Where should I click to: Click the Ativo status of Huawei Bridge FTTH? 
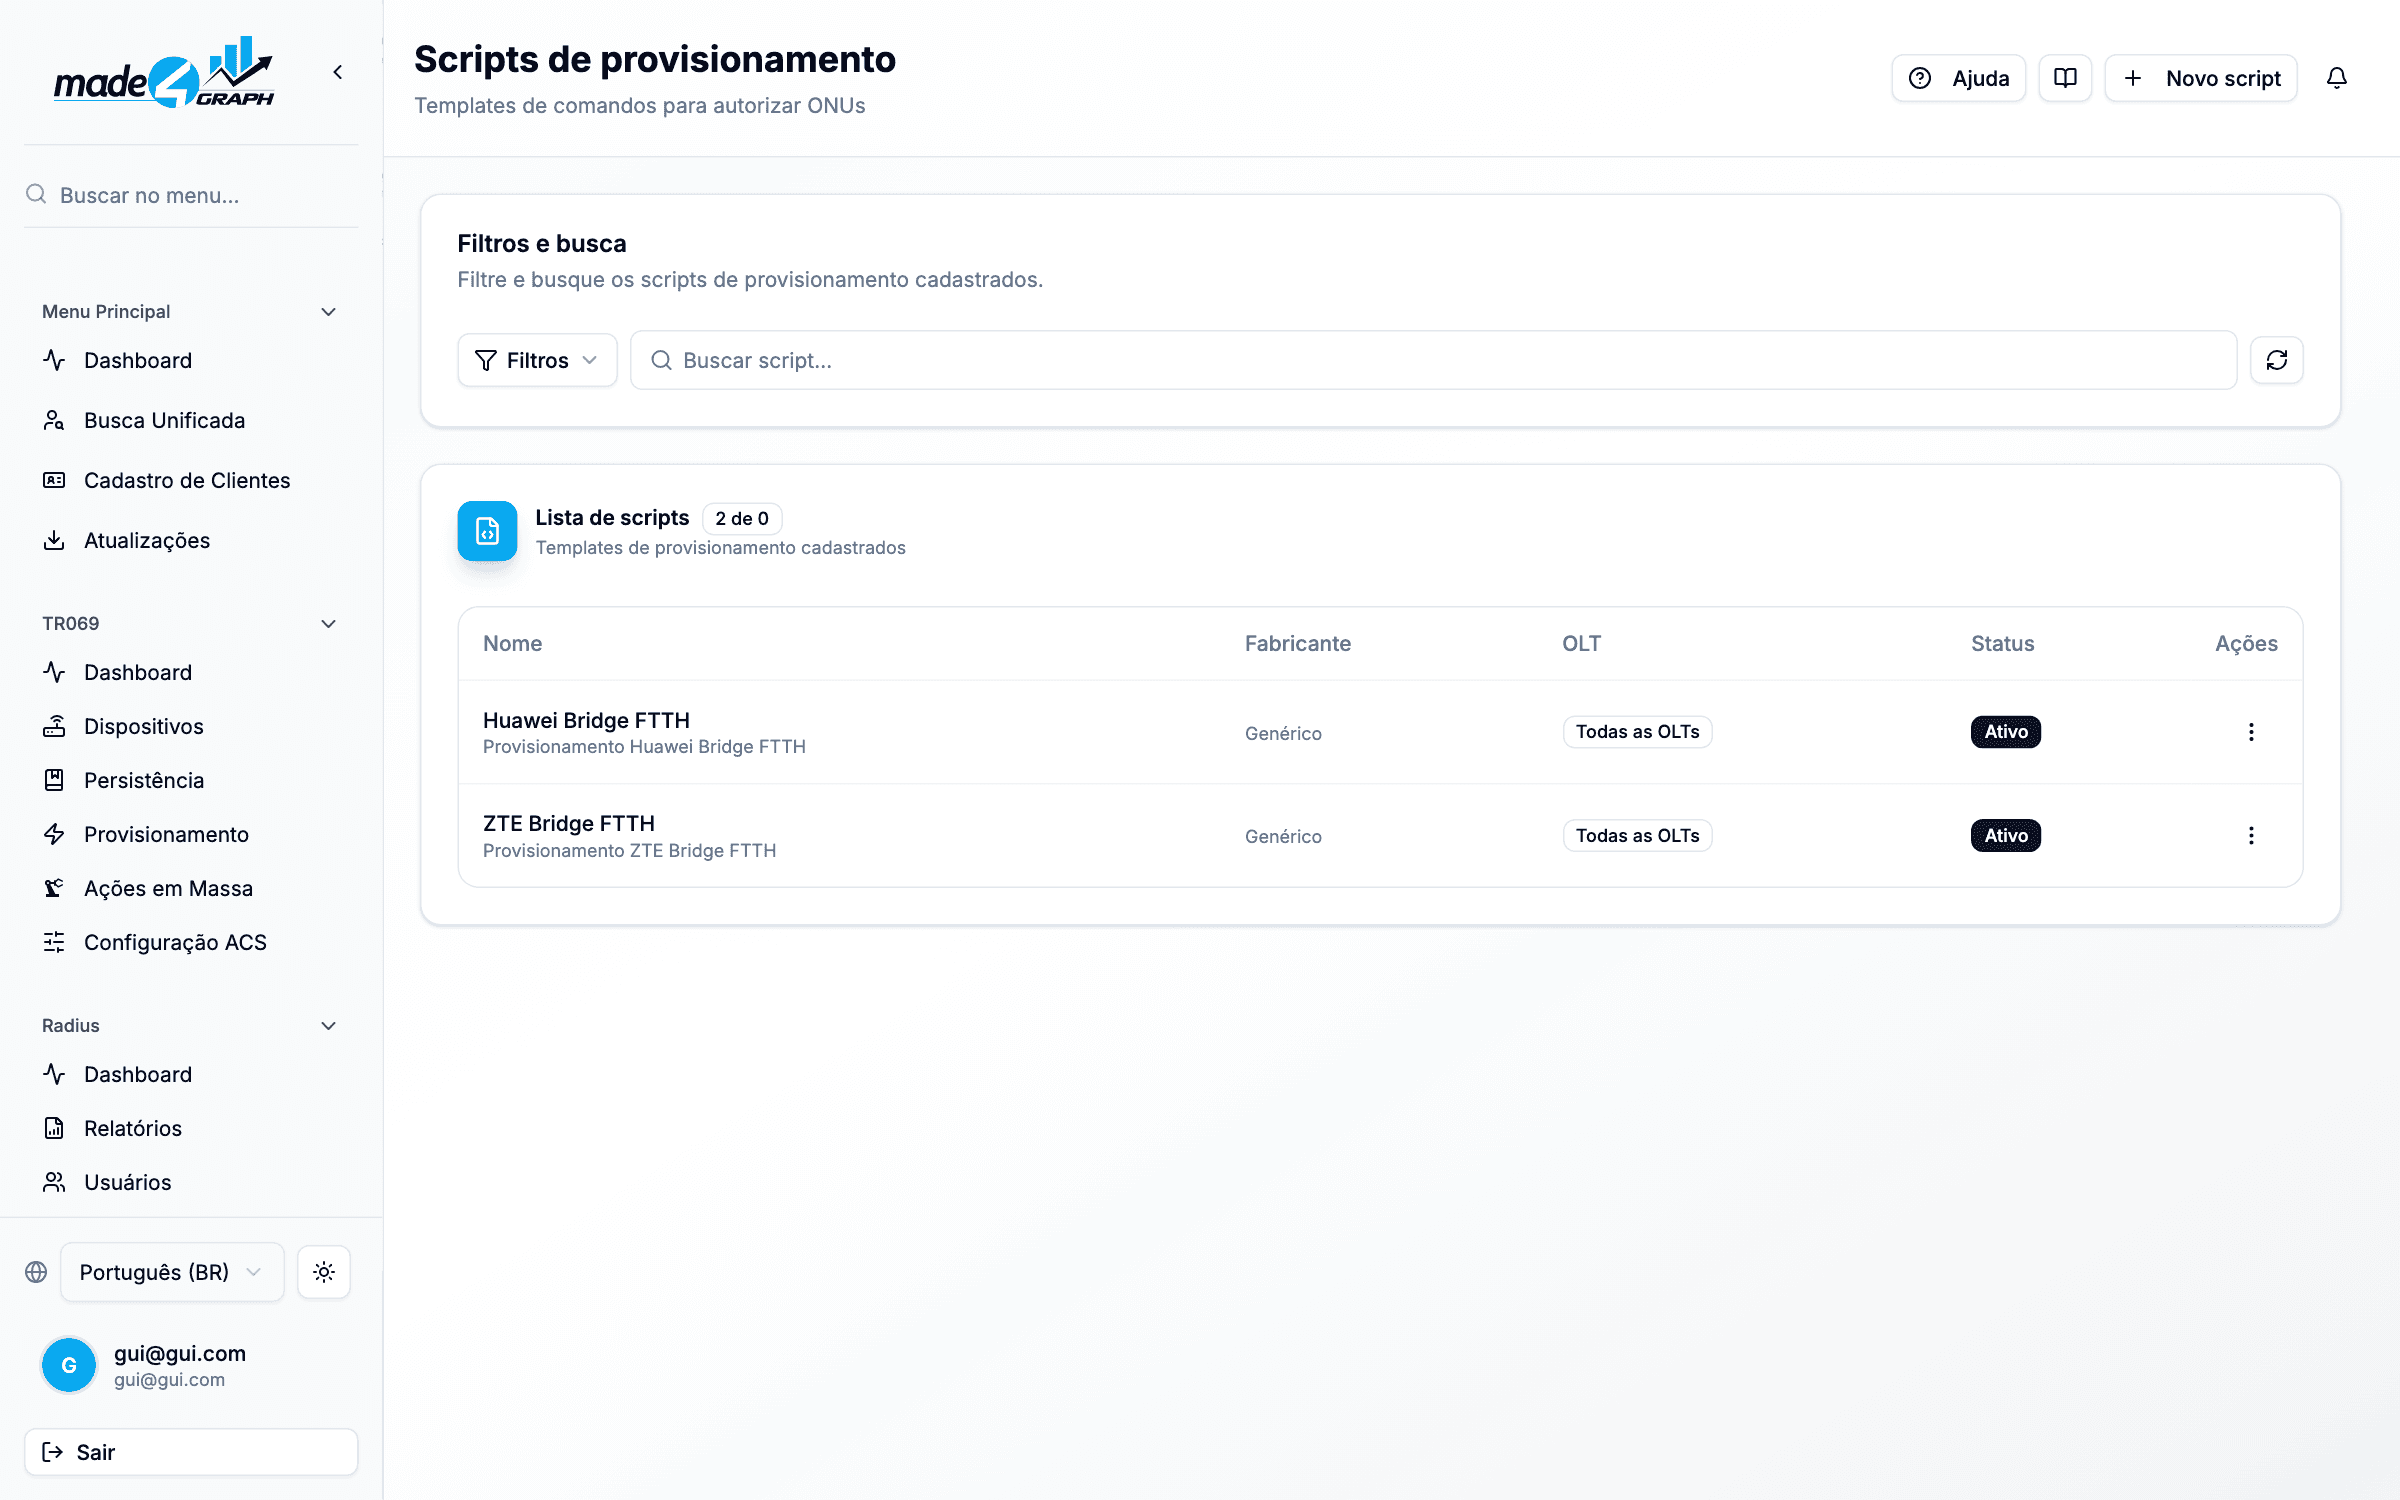[x=2006, y=732]
